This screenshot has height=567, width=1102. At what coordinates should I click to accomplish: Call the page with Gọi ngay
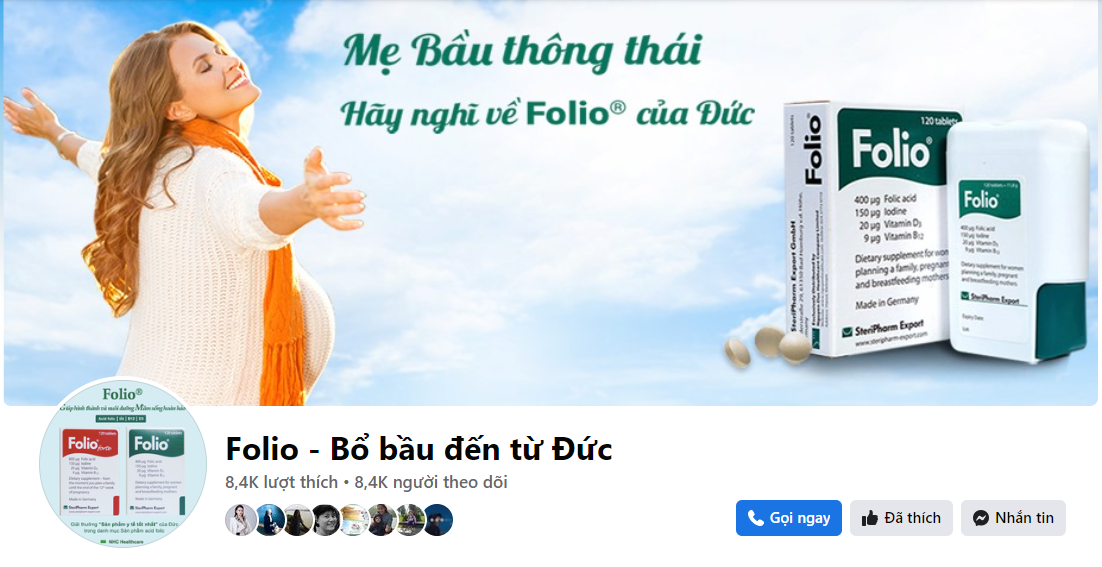click(x=789, y=519)
